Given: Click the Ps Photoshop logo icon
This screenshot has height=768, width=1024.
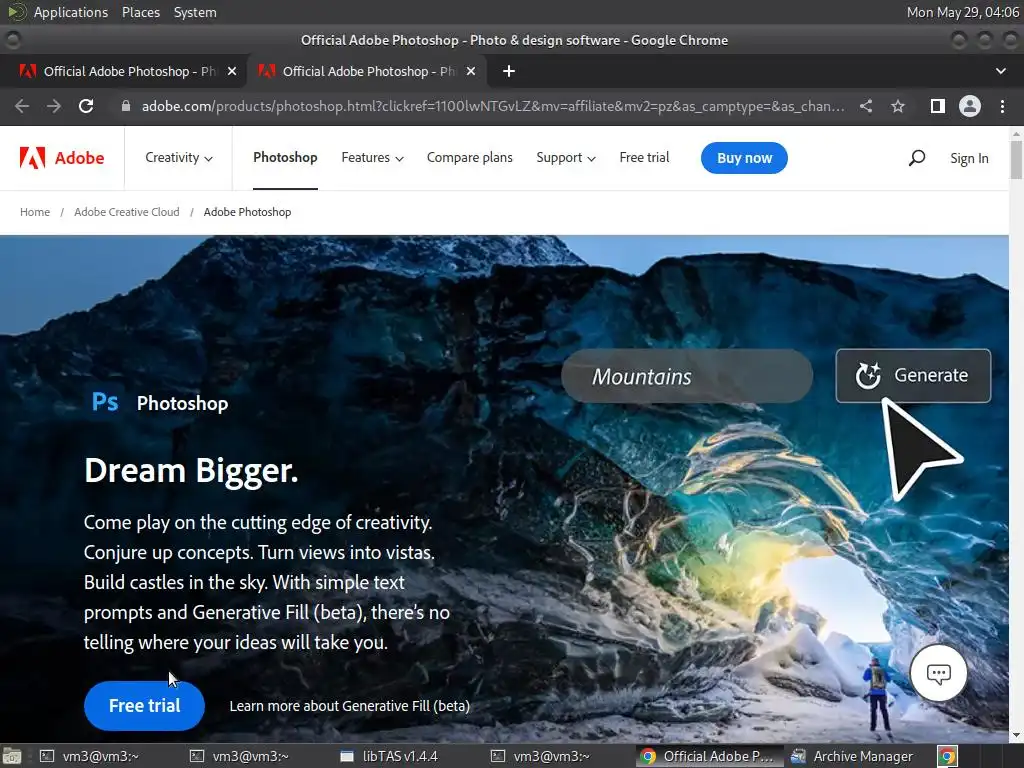Looking at the screenshot, I should tap(104, 402).
